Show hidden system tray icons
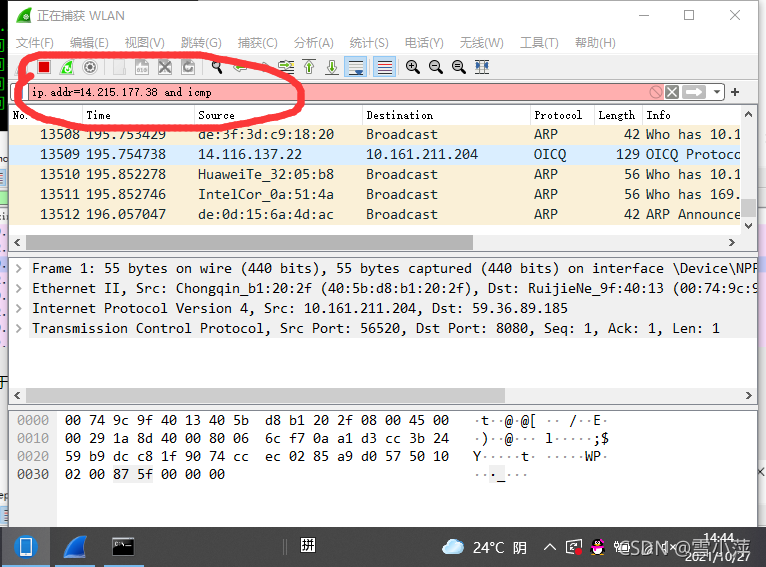766x567 pixels. coord(550,547)
